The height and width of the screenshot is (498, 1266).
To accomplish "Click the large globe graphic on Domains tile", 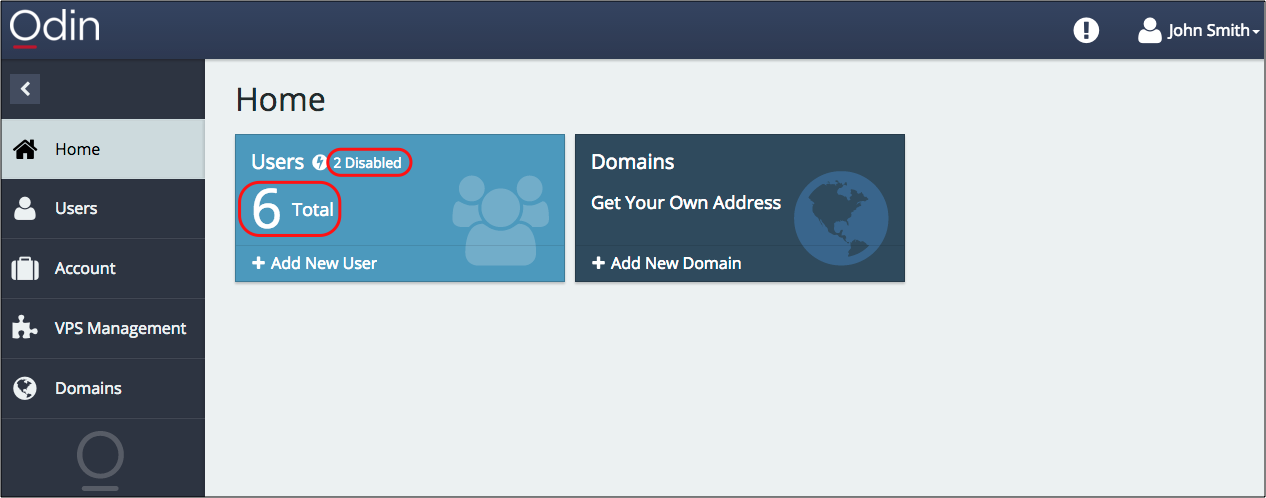I will 840,218.
